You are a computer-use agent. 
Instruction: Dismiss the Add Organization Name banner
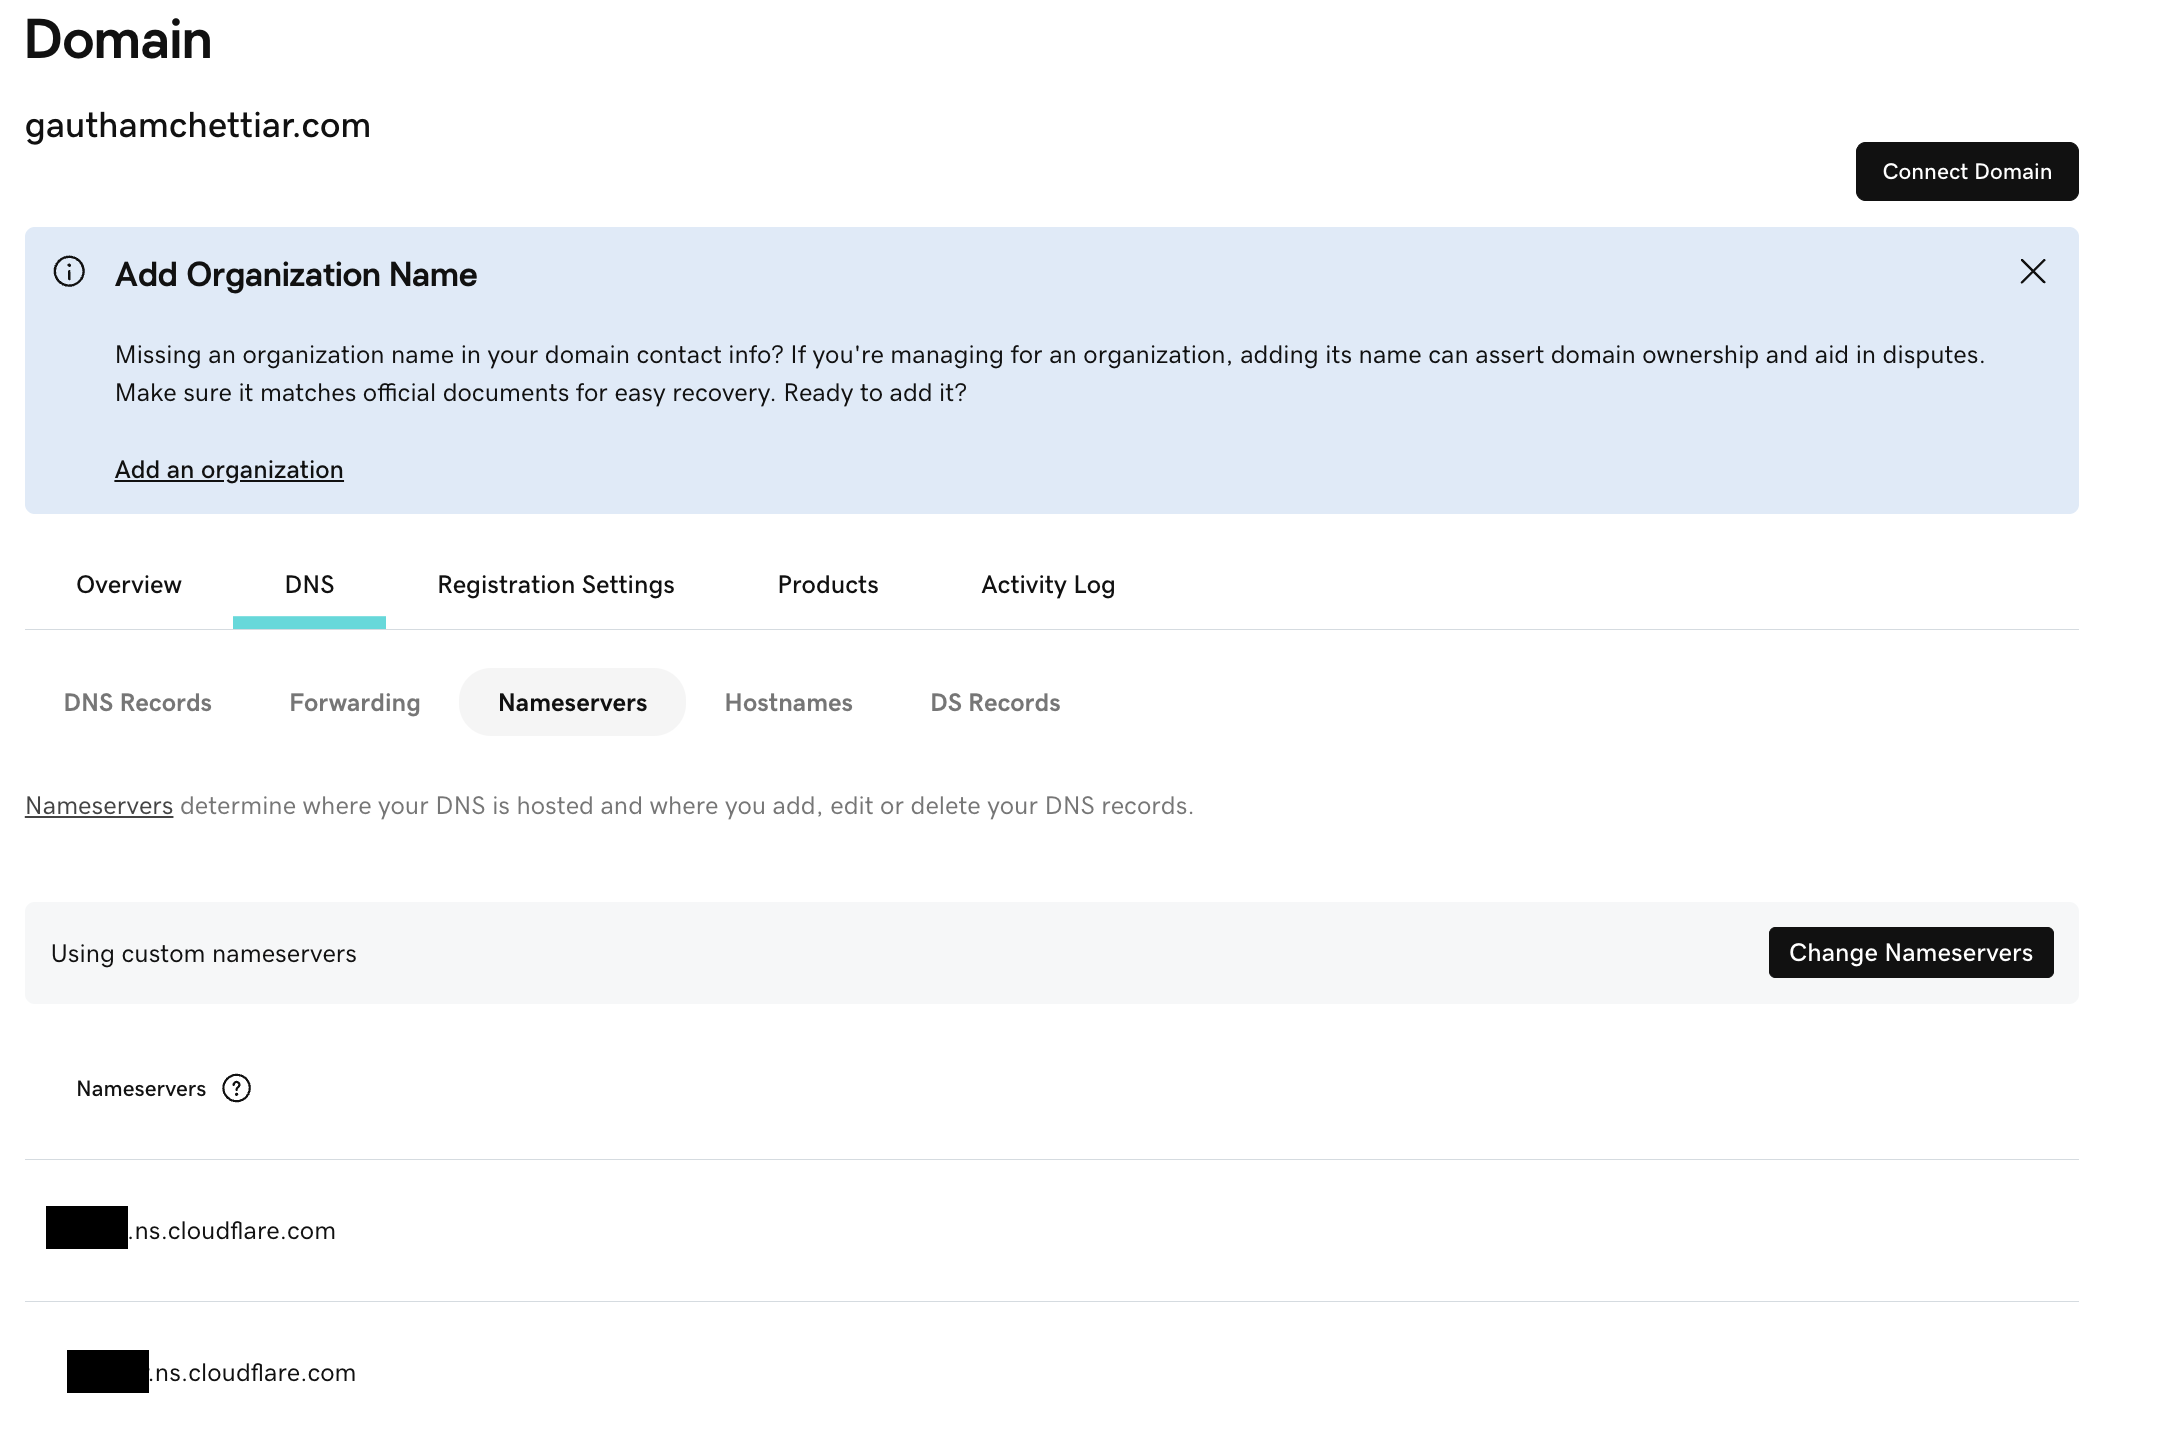2033,271
